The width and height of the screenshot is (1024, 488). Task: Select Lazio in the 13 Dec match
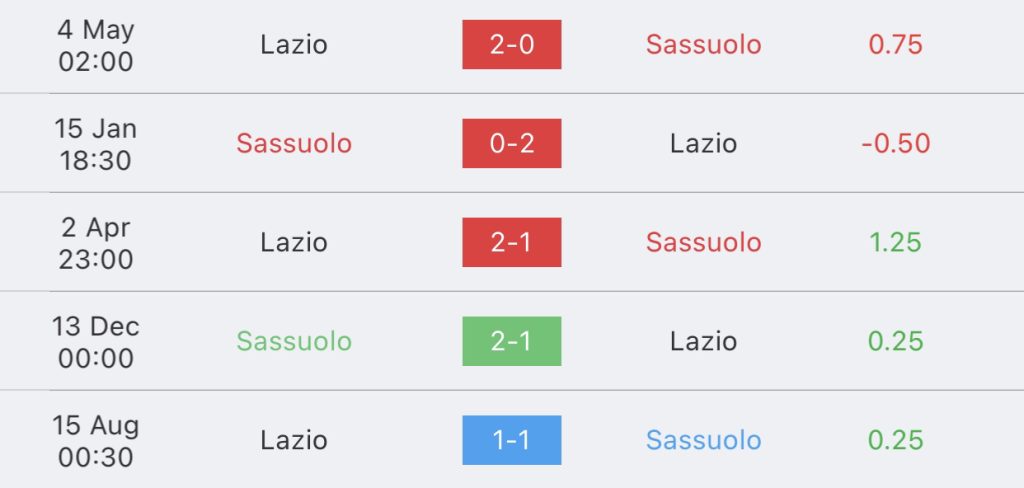tap(703, 341)
